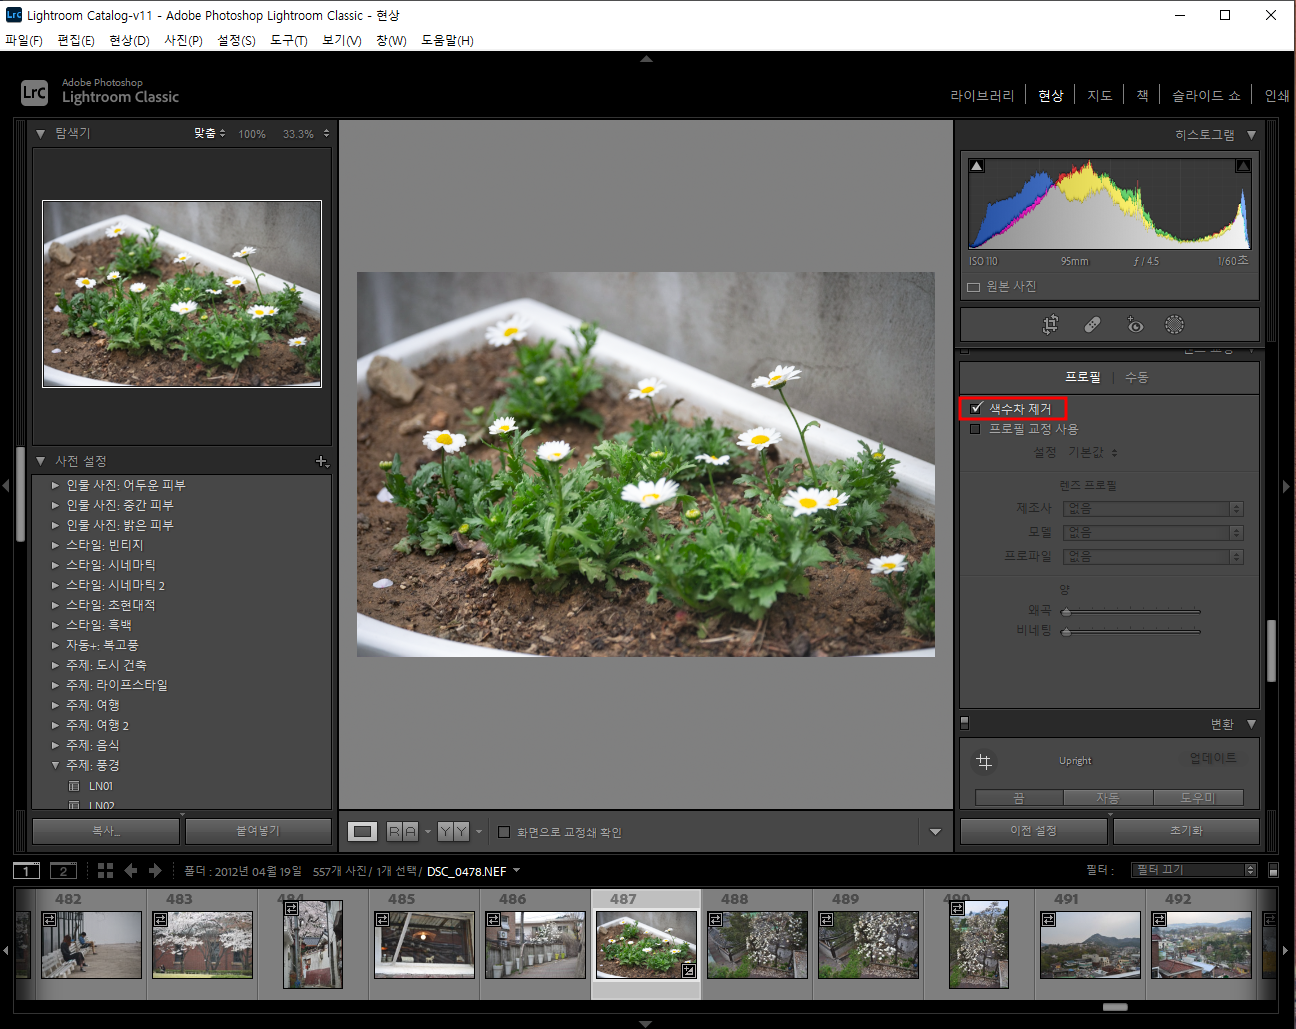Activate the Guided Upright tool icon

click(984, 762)
